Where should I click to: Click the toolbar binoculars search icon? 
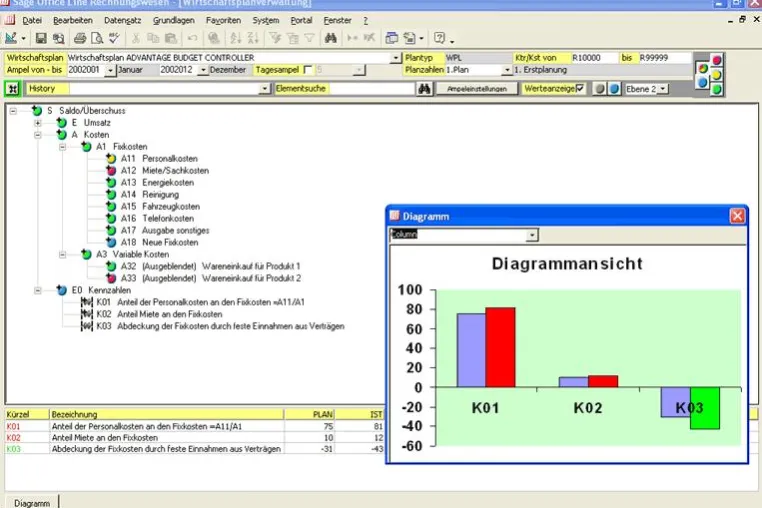tap(331, 38)
